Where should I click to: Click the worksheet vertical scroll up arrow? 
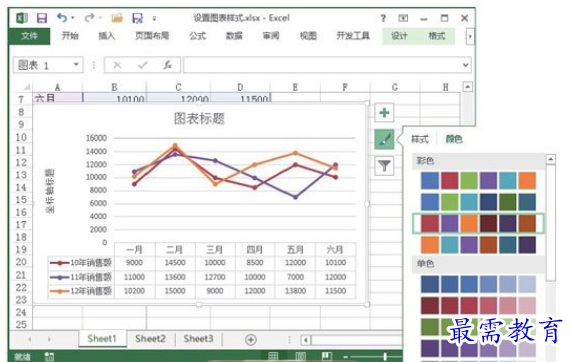pos(468,87)
